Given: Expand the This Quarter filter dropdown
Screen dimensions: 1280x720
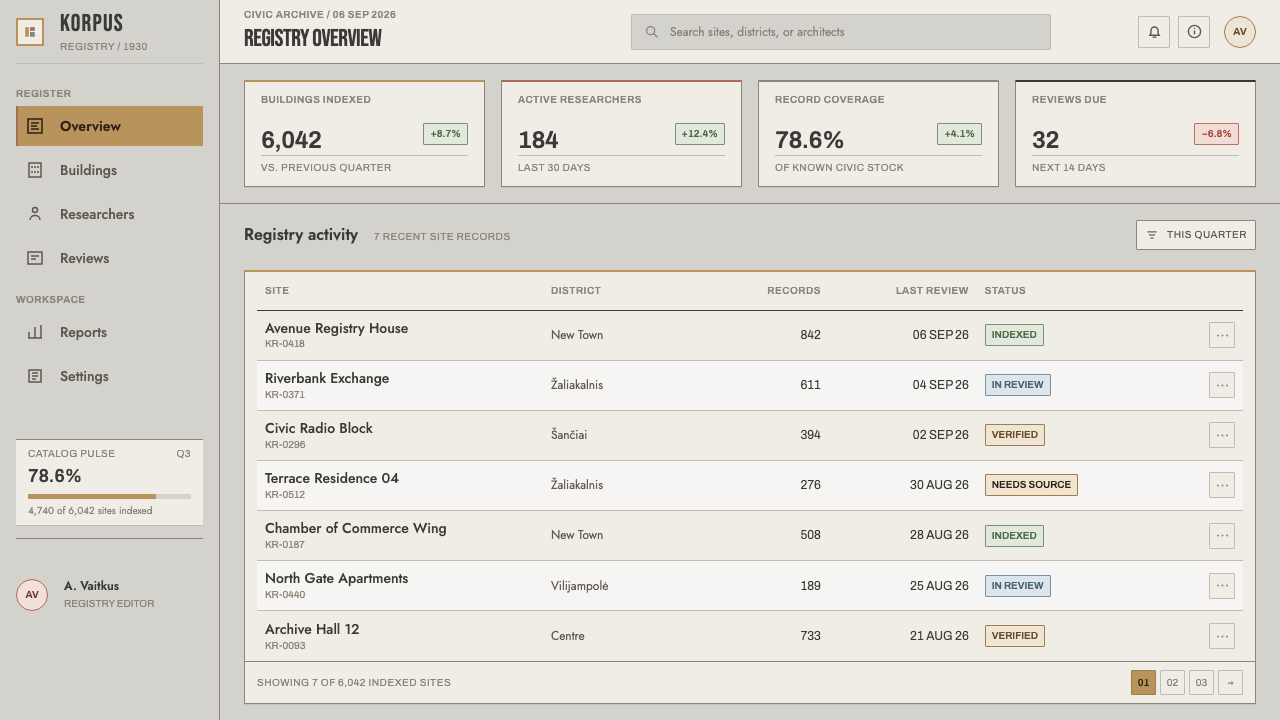Looking at the screenshot, I should 1196,235.
